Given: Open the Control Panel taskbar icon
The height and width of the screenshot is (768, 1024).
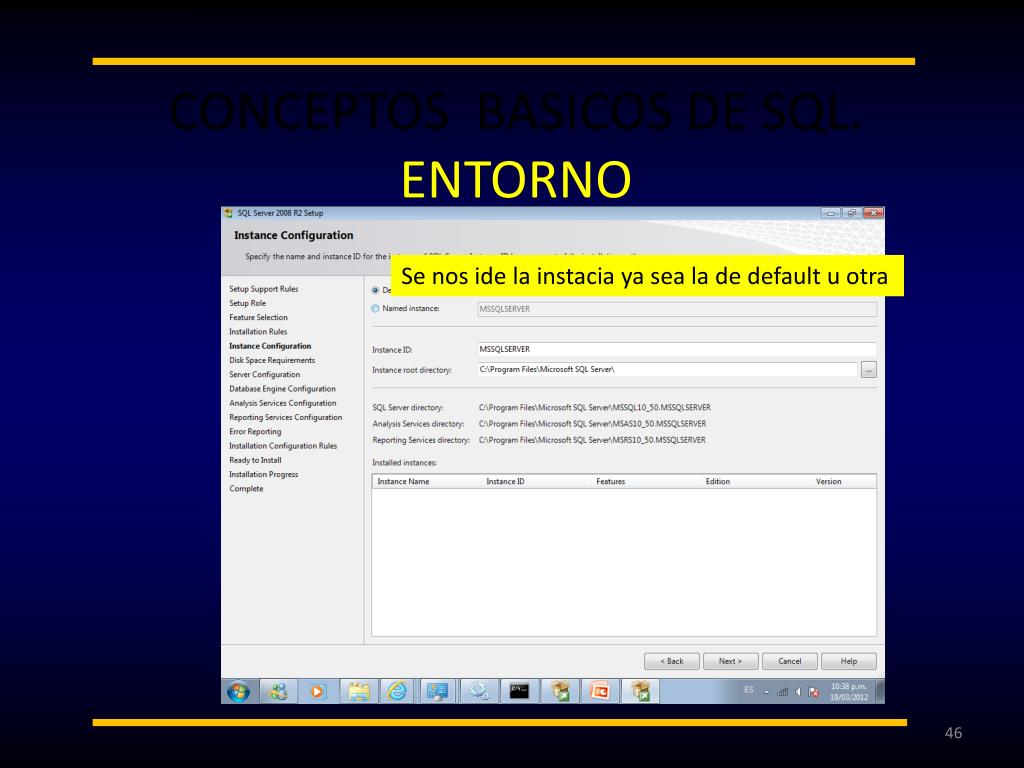Looking at the screenshot, I should [x=438, y=691].
